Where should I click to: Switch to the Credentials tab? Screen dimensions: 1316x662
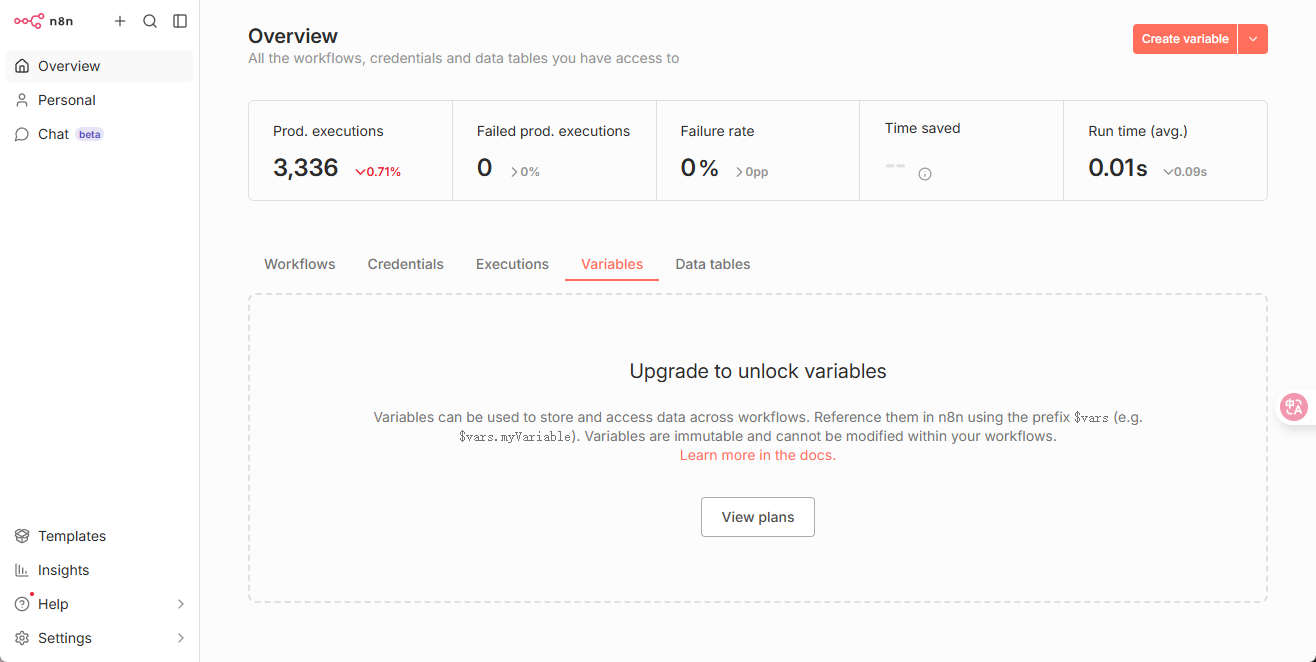click(406, 264)
